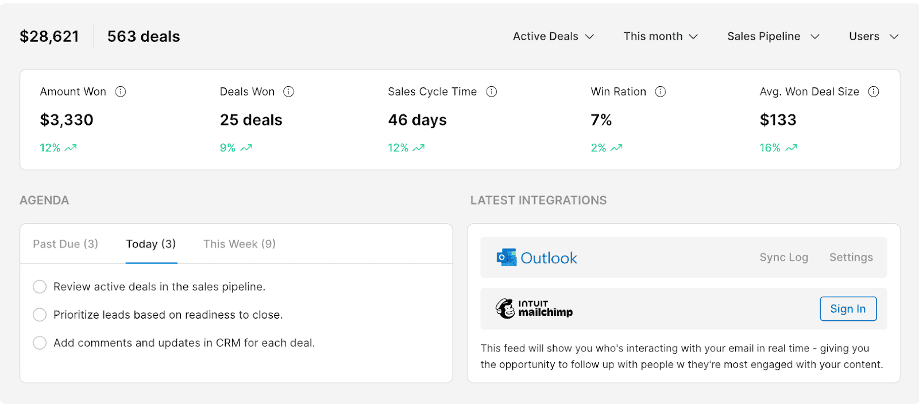This screenshot has height=406, width=920.
Task: Click the Intuit Mailchimp logo
Action: (x=534, y=309)
